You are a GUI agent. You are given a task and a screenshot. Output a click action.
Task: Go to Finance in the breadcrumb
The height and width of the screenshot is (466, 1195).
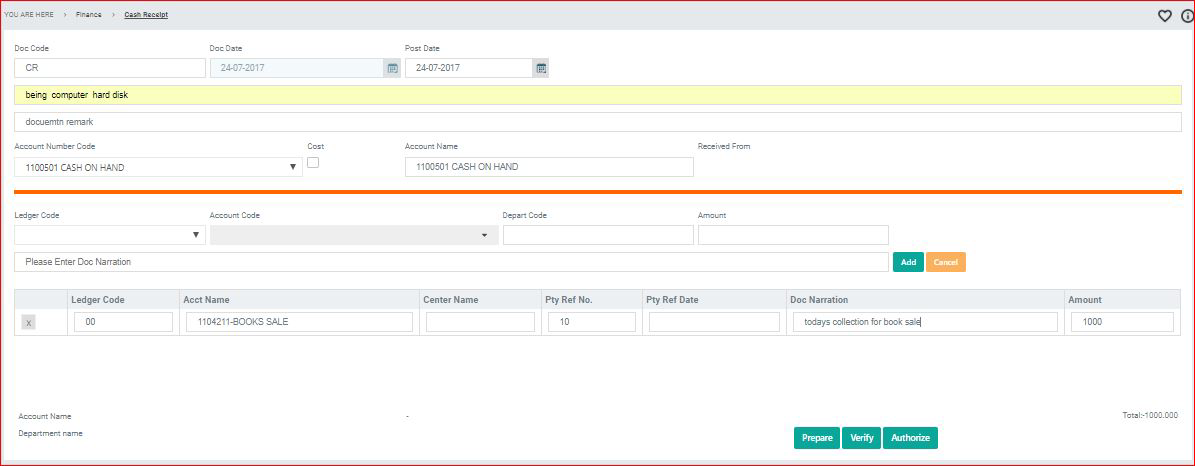click(89, 15)
